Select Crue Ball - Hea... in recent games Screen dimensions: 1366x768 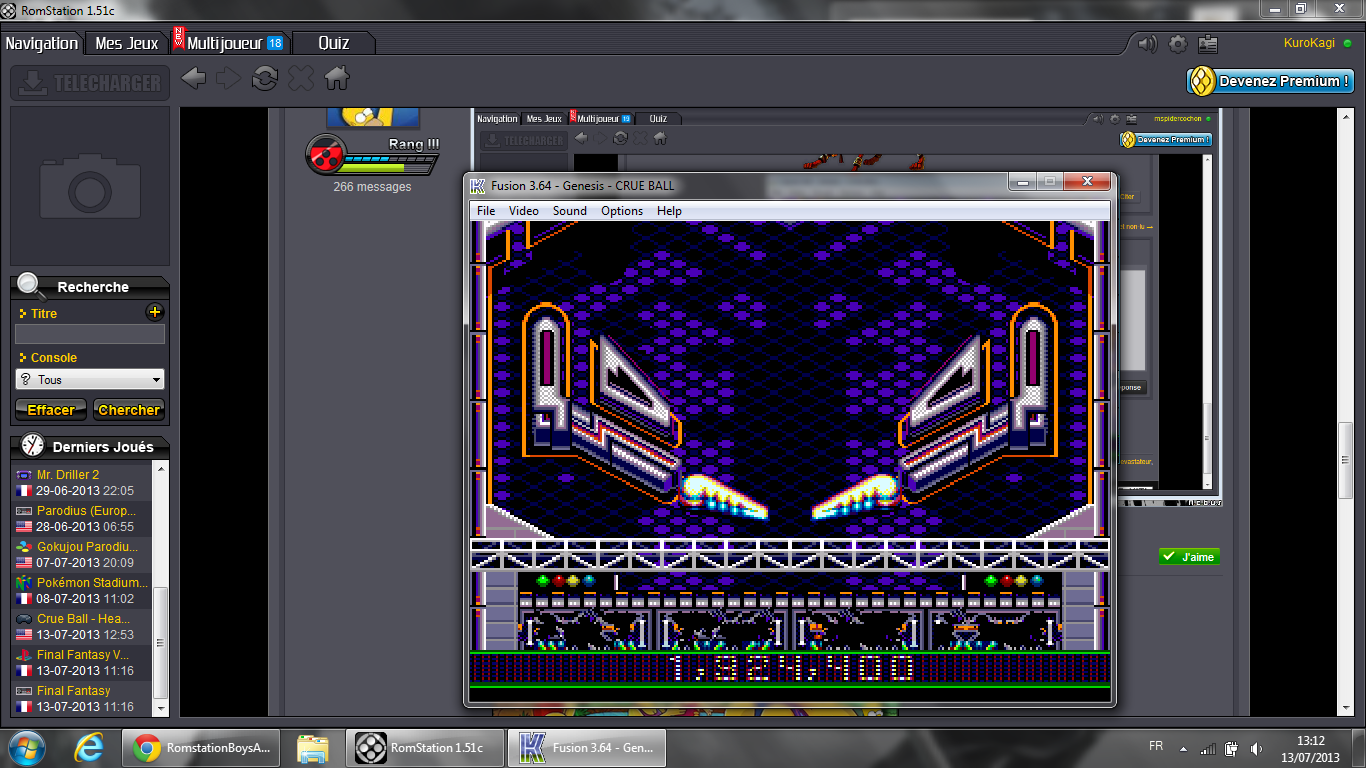pyautogui.click(x=83, y=618)
